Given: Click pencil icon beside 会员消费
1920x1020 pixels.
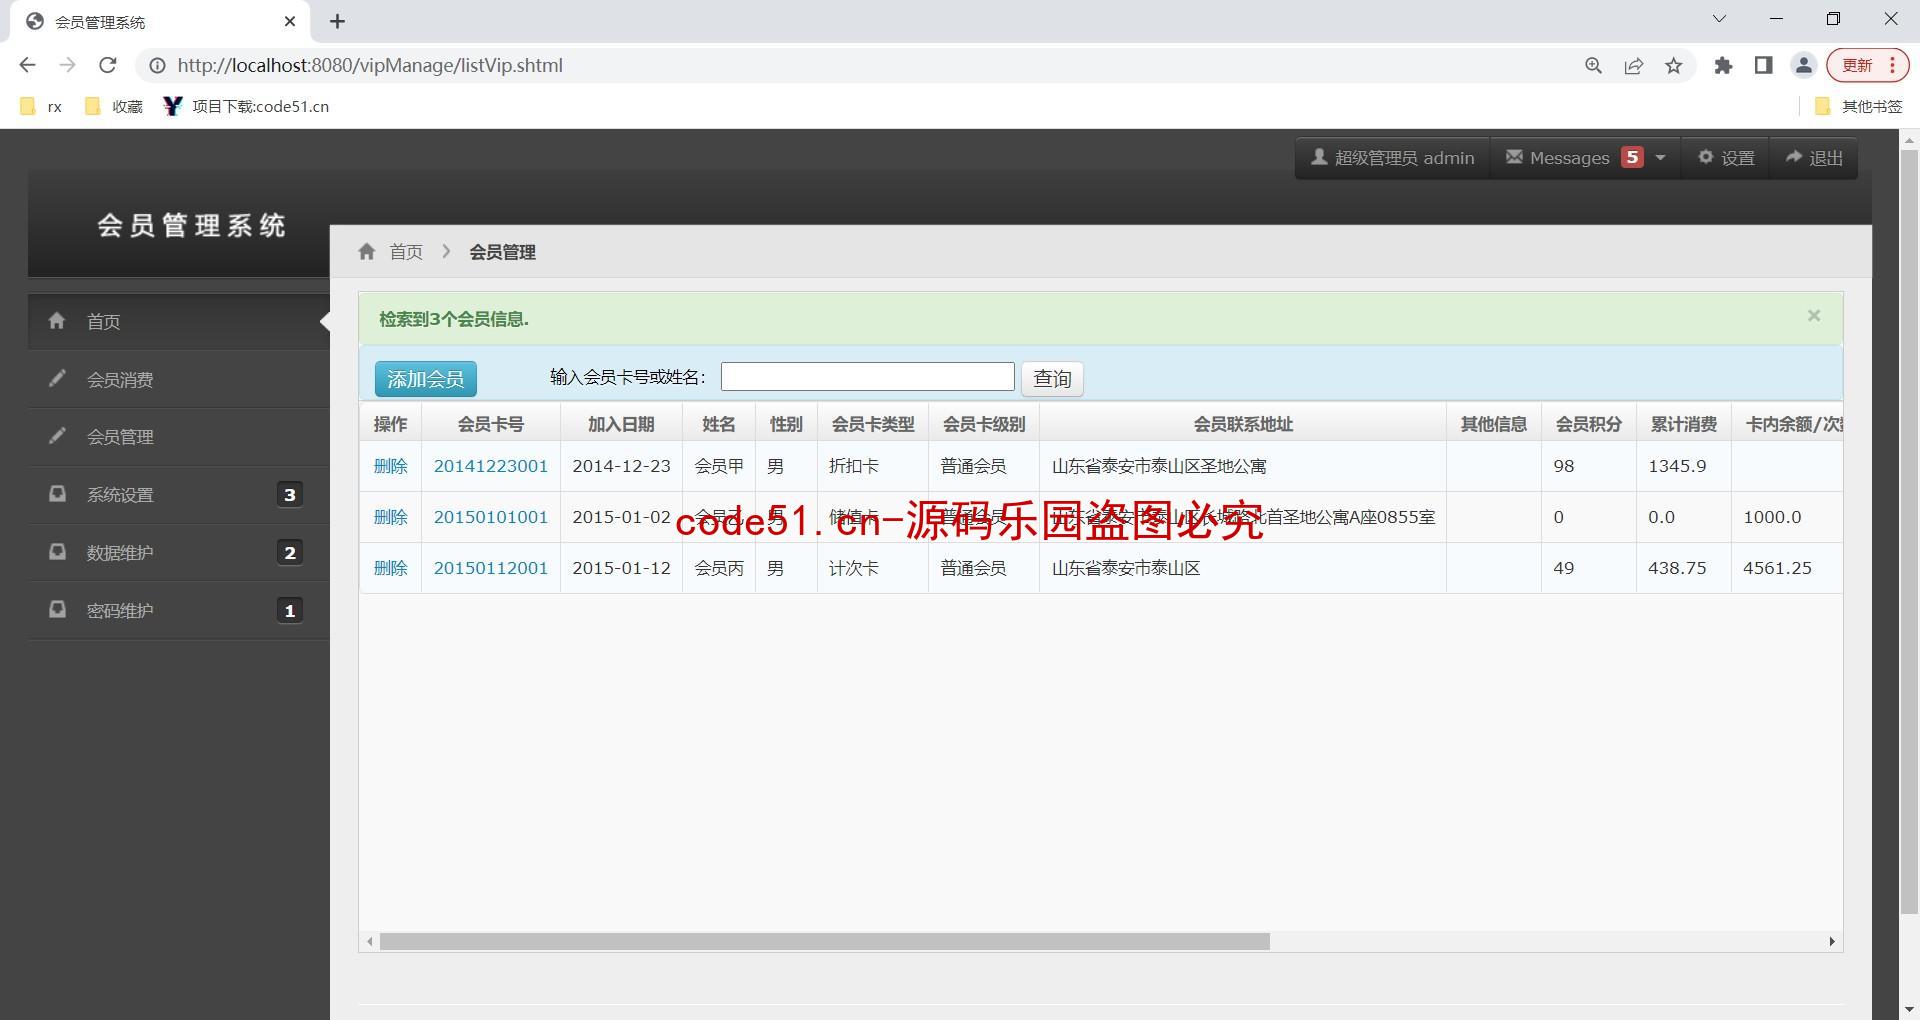Looking at the screenshot, I should click(58, 378).
